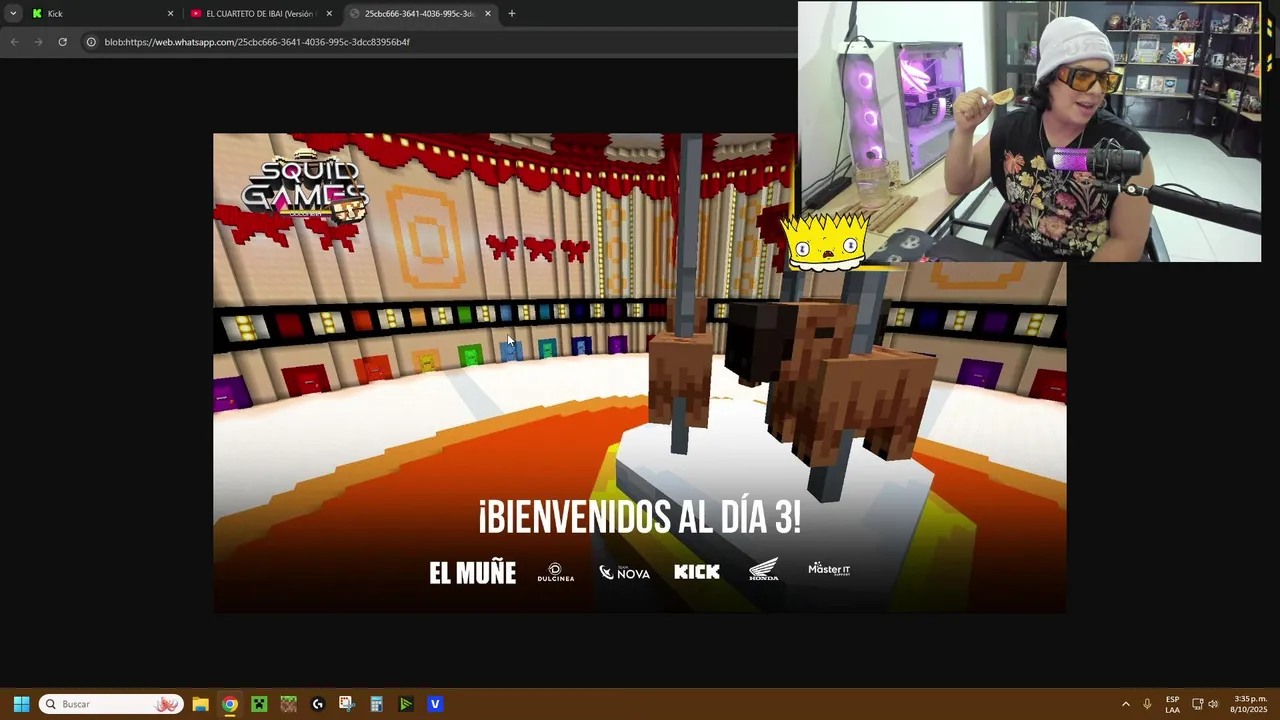Image resolution: width=1280 pixels, height=720 pixels.
Task: Open File Explorer from the taskbar
Action: (200, 704)
